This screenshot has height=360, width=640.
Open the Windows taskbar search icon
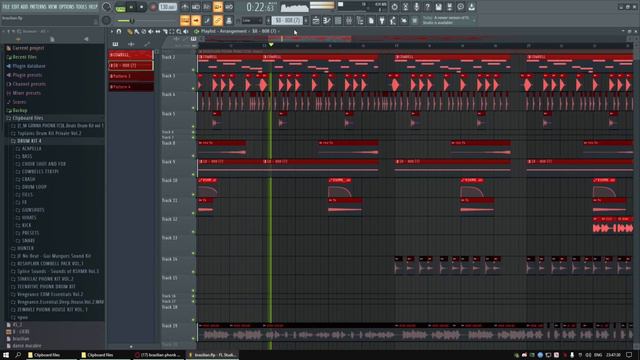click(x=18, y=355)
